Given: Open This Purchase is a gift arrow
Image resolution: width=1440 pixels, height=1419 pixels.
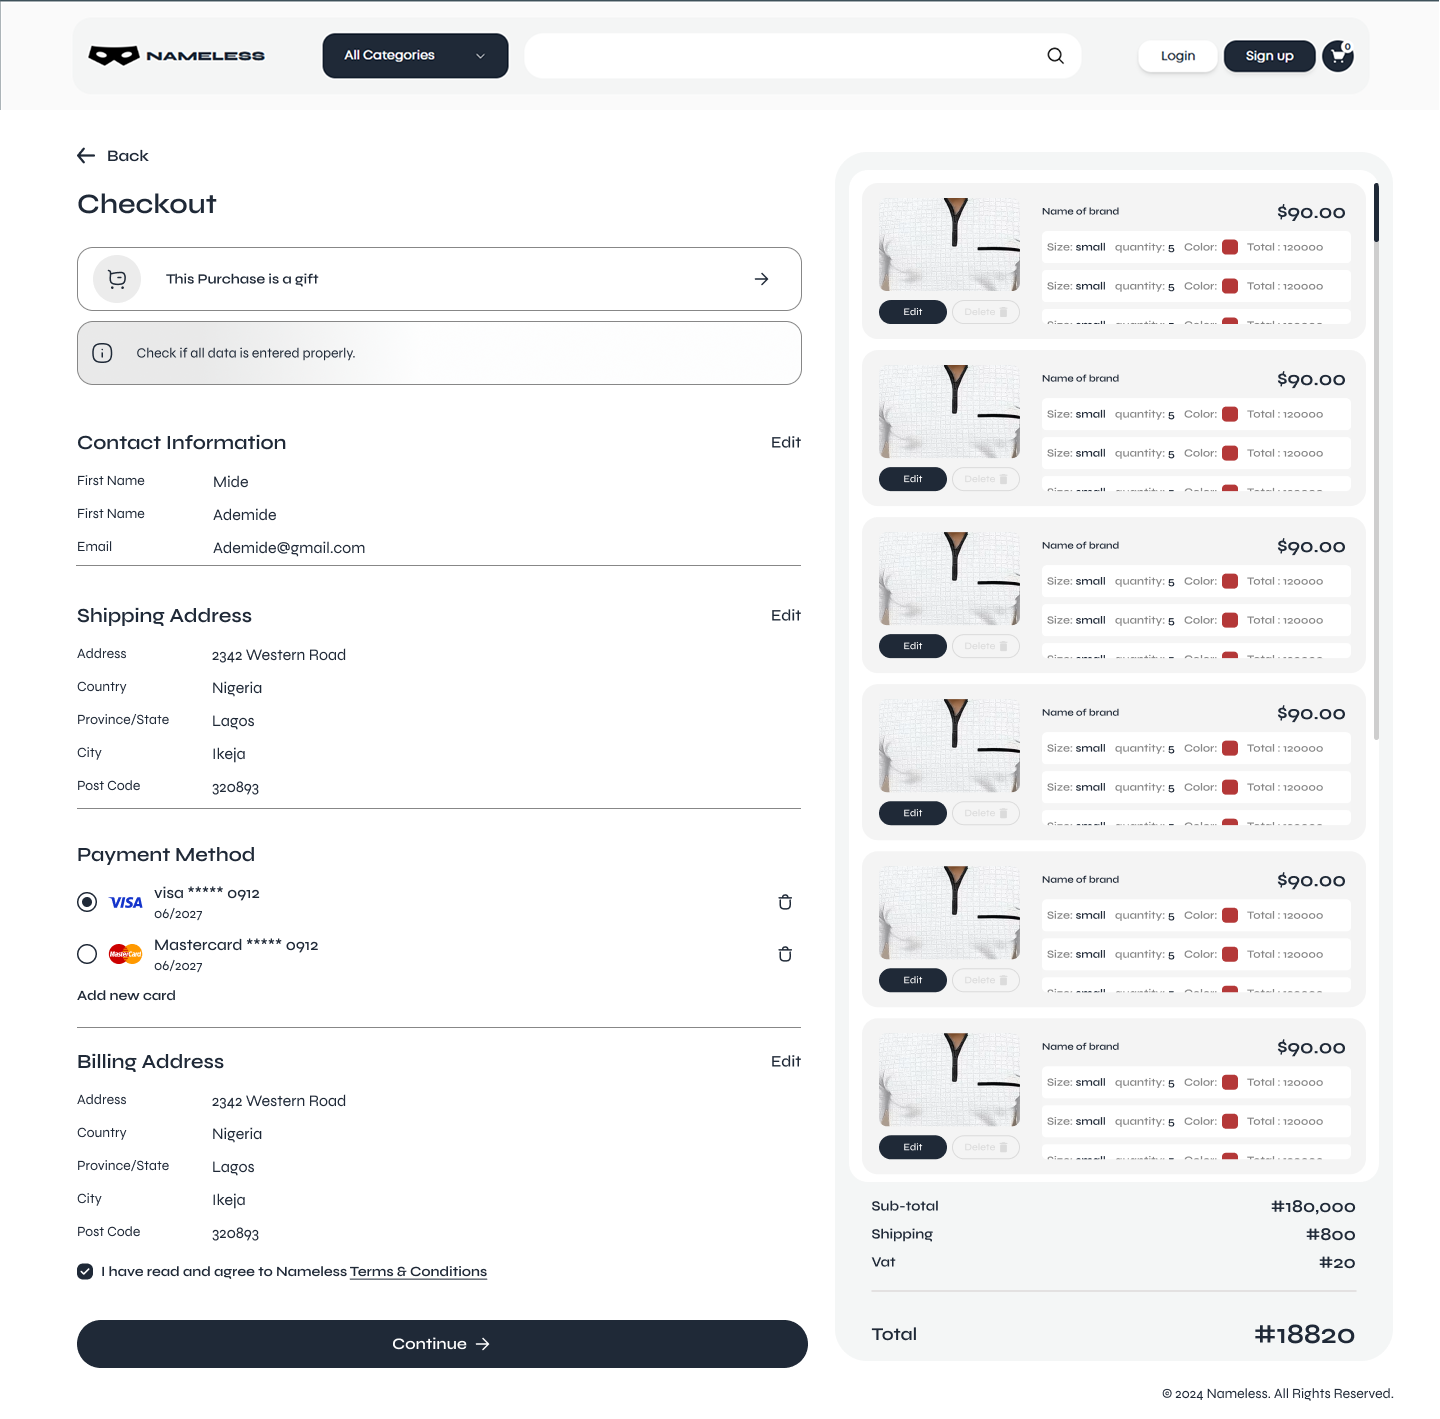Looking at the screenshot, I should coord(761,279).
